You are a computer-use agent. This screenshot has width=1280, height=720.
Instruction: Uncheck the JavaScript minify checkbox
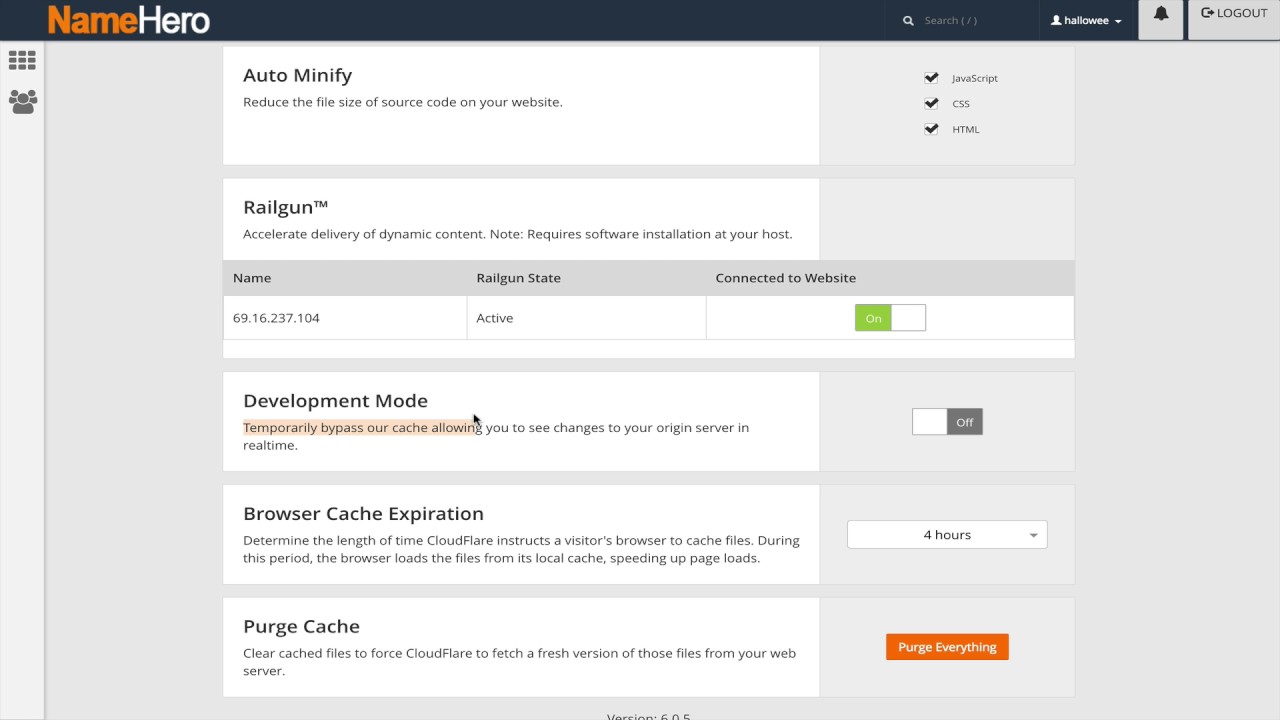pyautogui.click(x=932, y=78)
